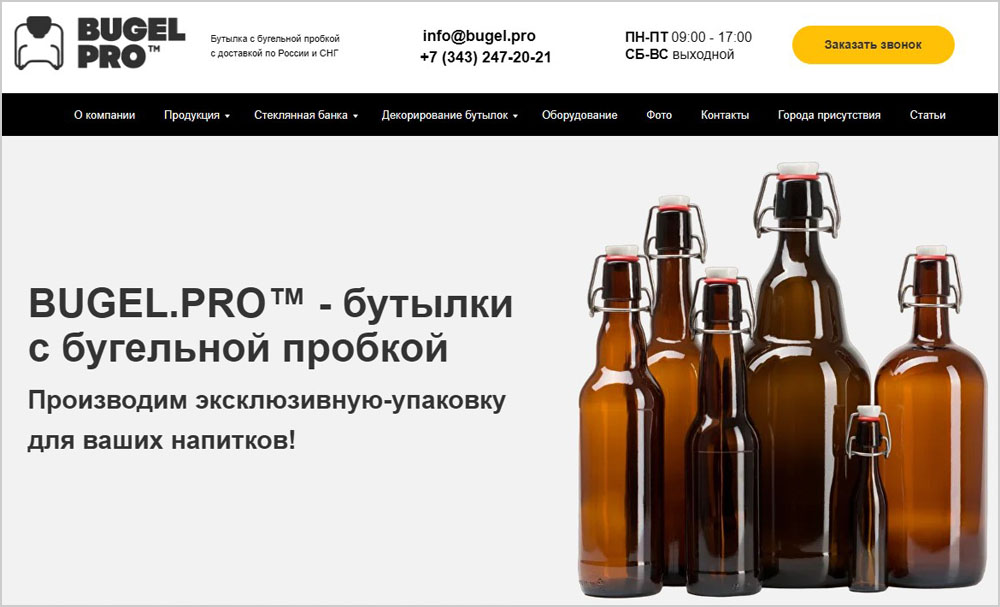1000x607 pixels.
Task: Open the 'О компании' menu item
Action: pos(105,115)
